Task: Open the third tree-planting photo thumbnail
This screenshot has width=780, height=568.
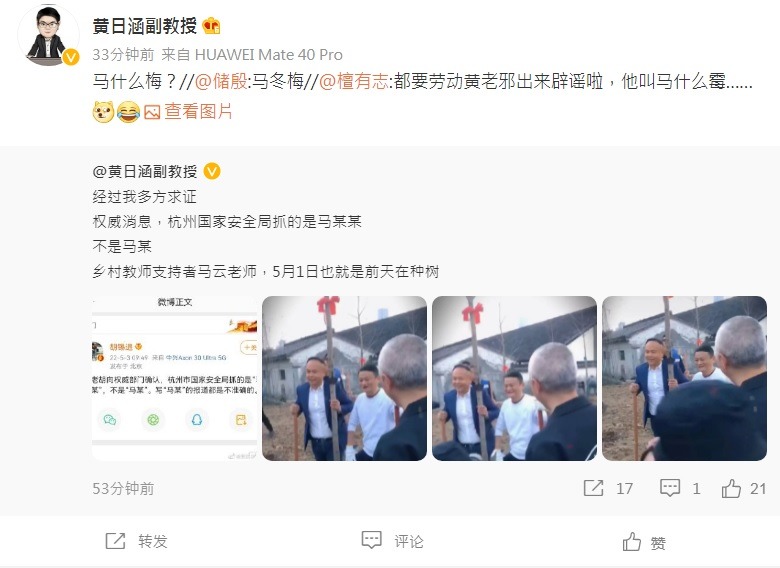Action: [x=514, y=378]
